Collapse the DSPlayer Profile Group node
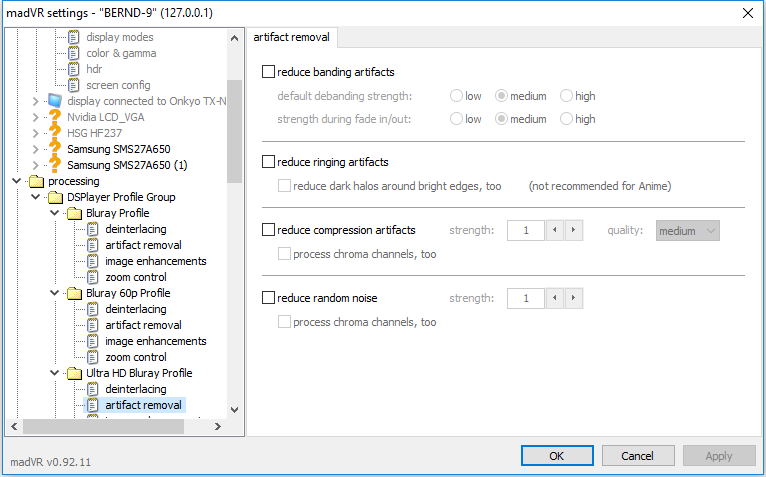 (36, 197)
